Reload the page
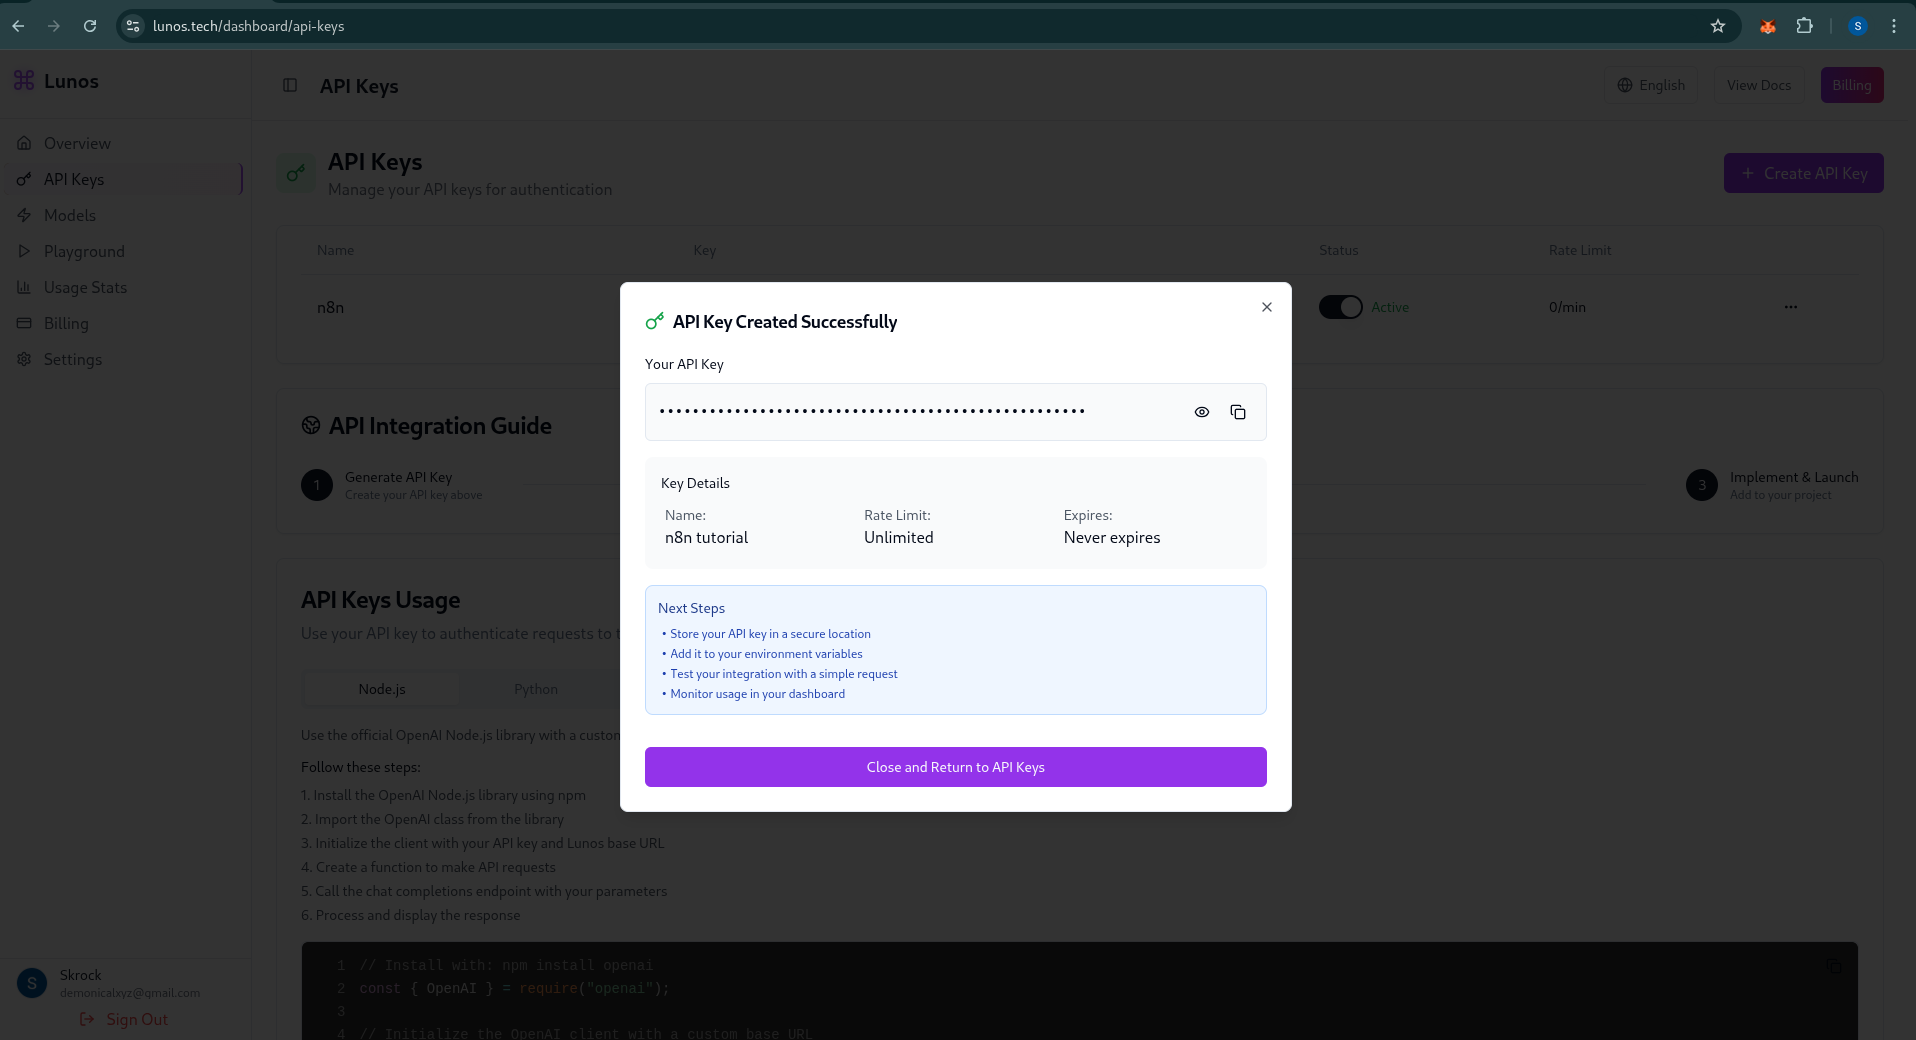The height and width of the screenshot is (1040, 1916). pos(90,26)
